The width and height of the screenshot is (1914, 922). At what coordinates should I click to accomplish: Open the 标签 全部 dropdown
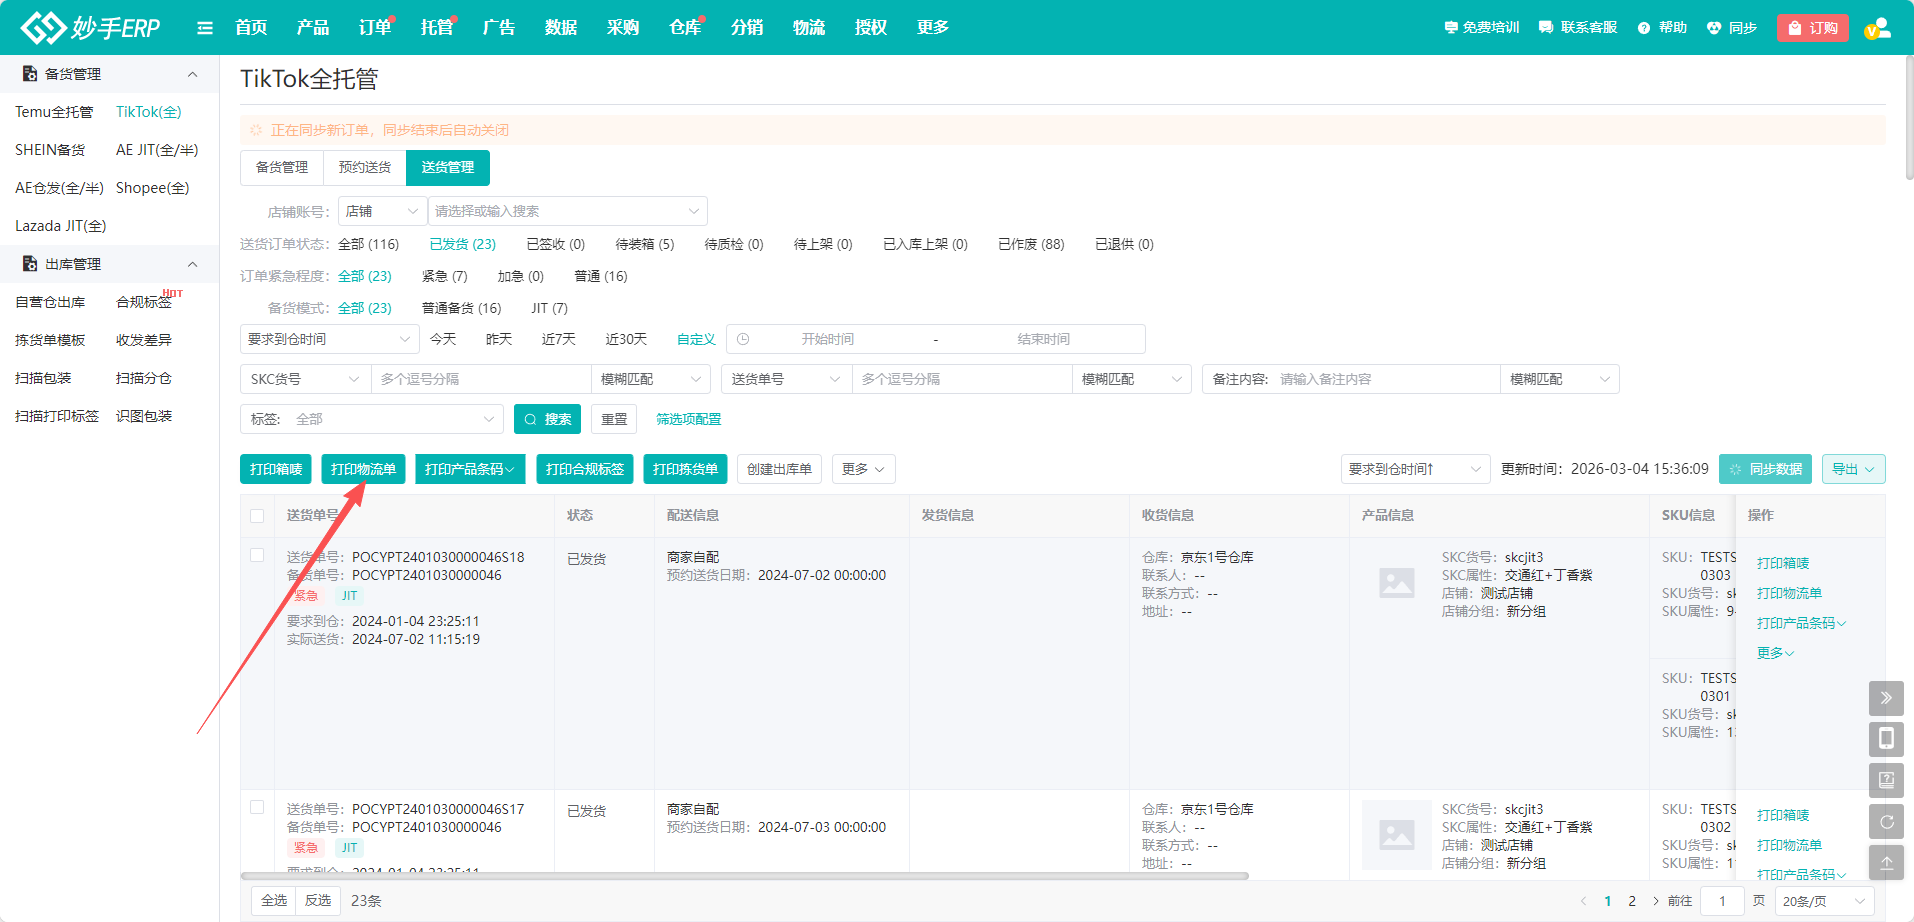tap(372, 419)
